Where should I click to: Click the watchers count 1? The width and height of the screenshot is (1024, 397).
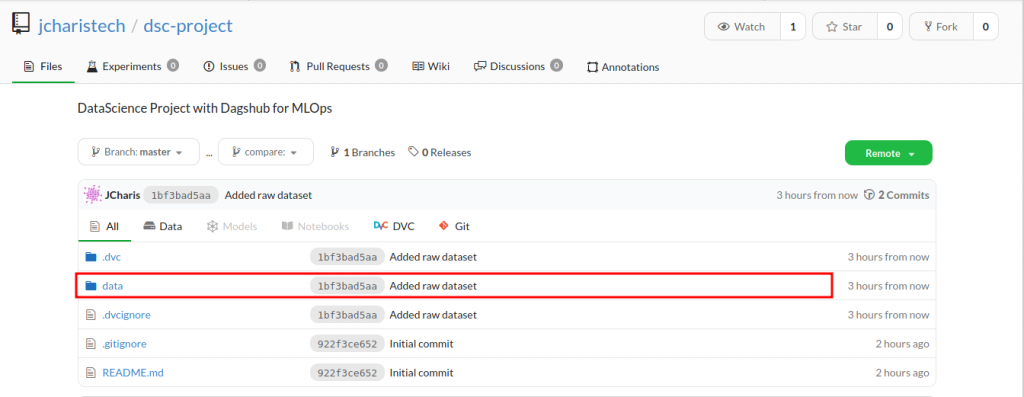[793, 27]
